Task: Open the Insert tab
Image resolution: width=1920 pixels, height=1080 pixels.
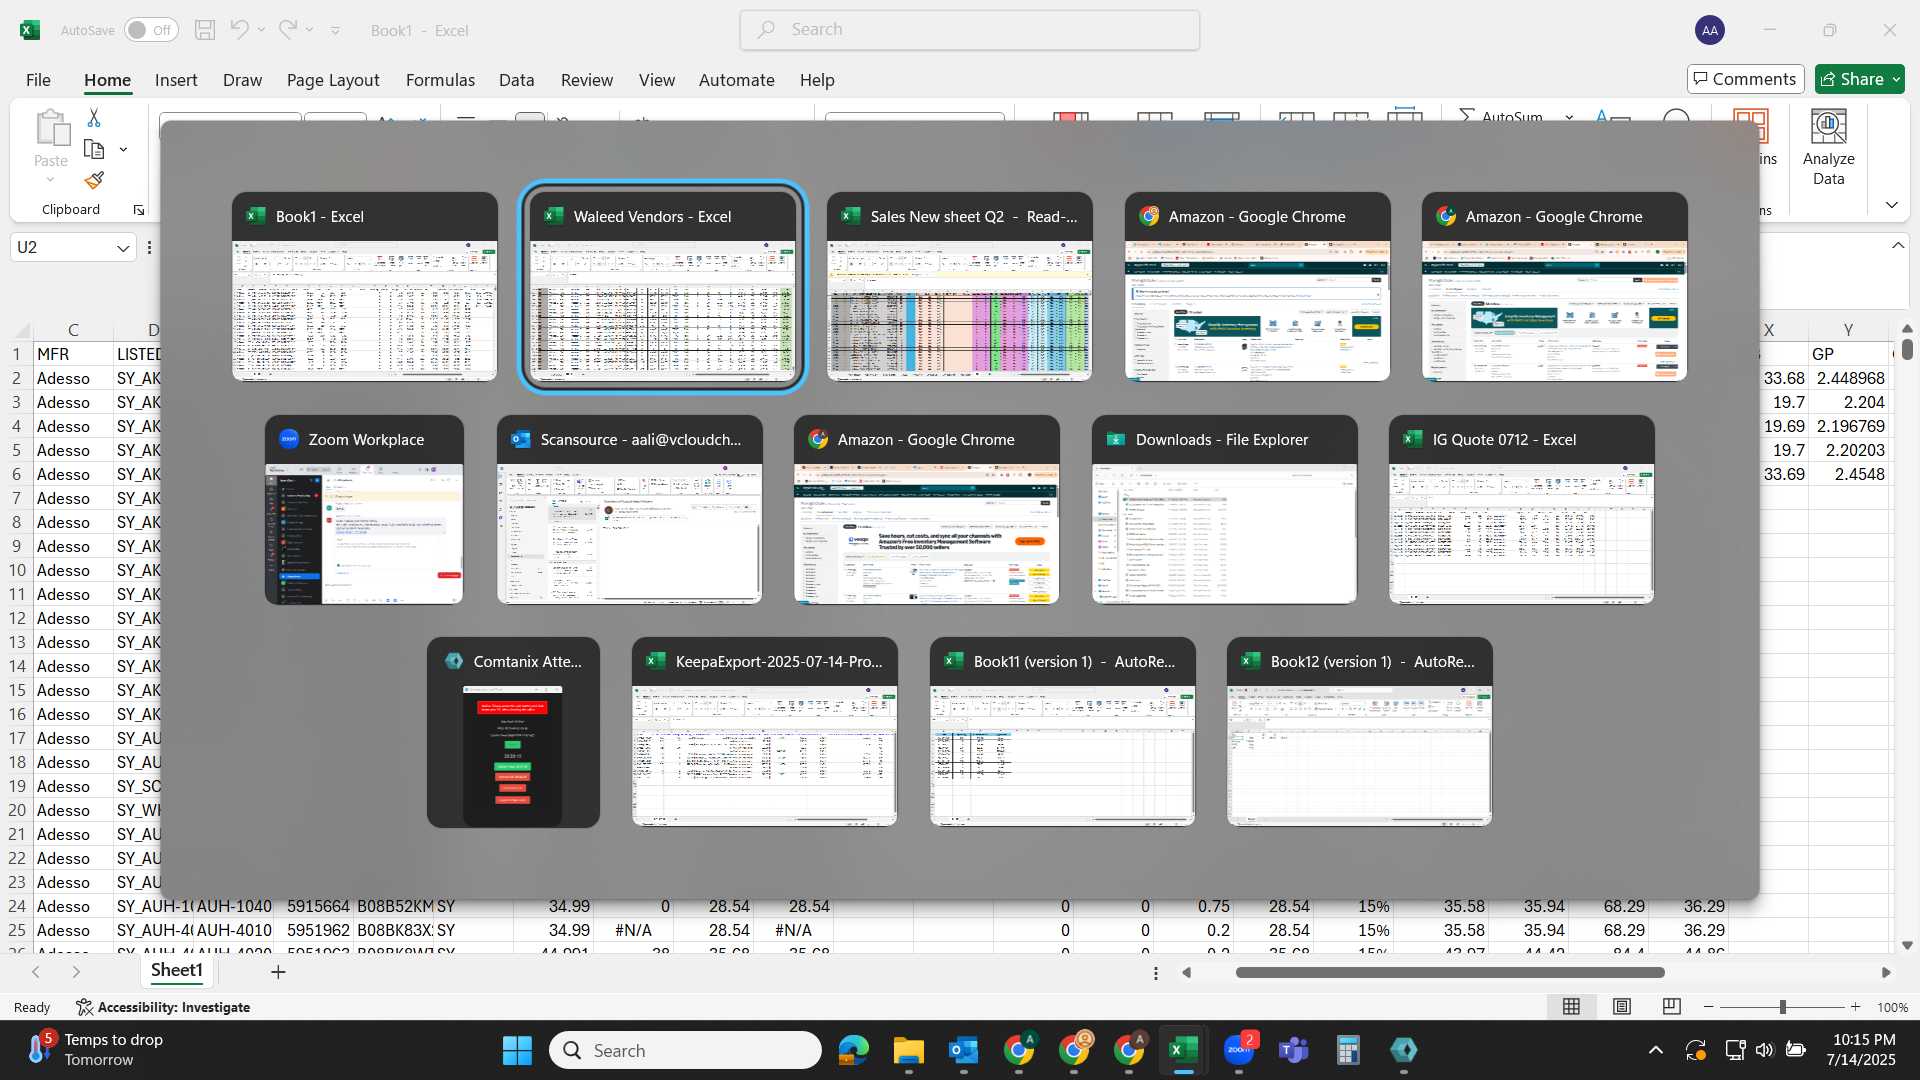Action: click(x=176, y=80)
